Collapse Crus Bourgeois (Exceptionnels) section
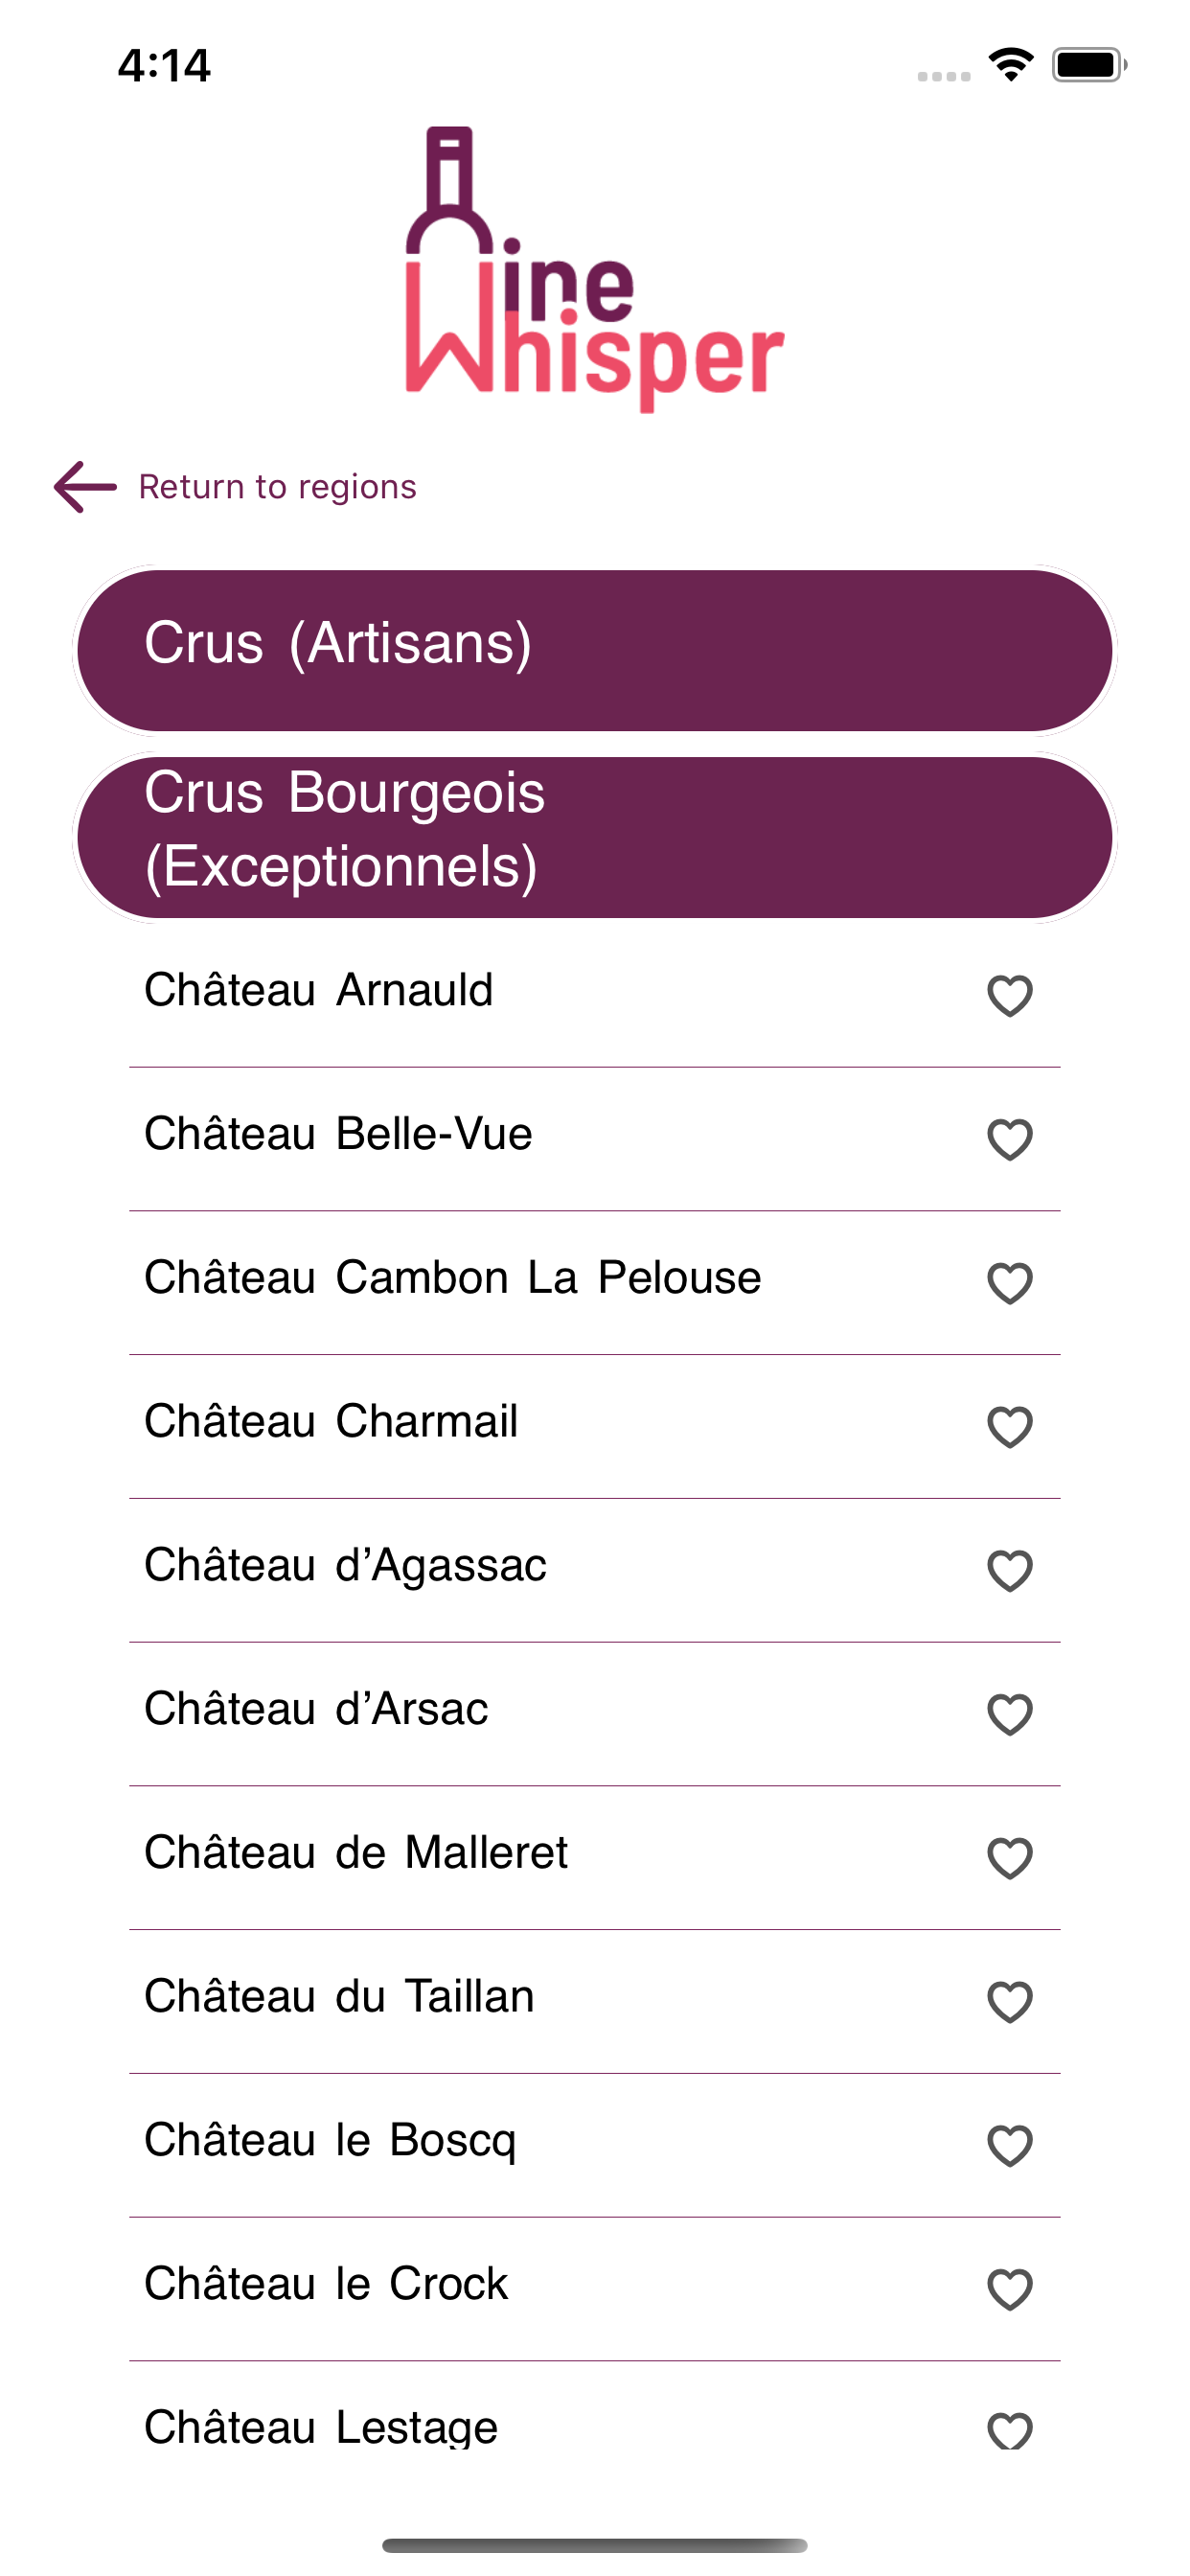 594,836
